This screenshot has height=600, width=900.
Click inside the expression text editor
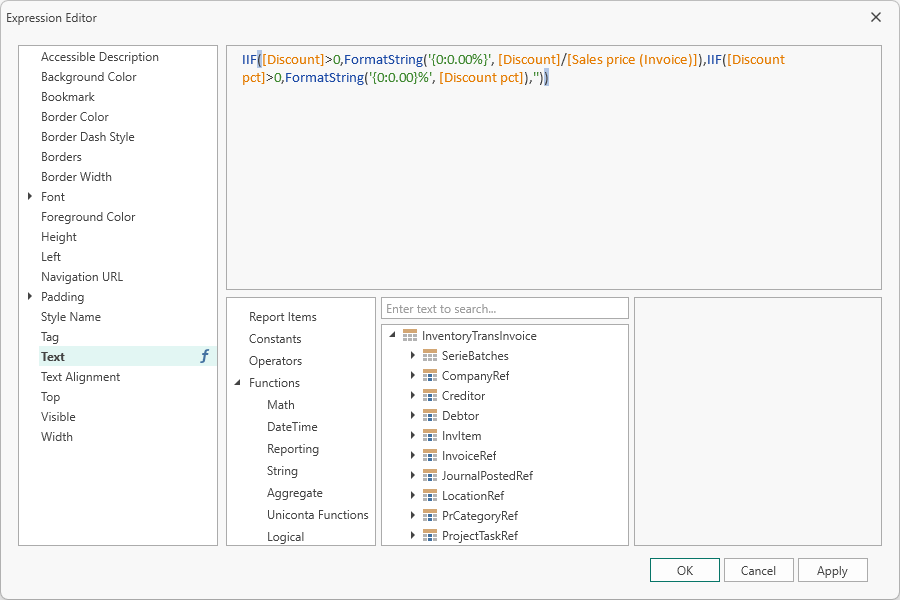point(554,168)
